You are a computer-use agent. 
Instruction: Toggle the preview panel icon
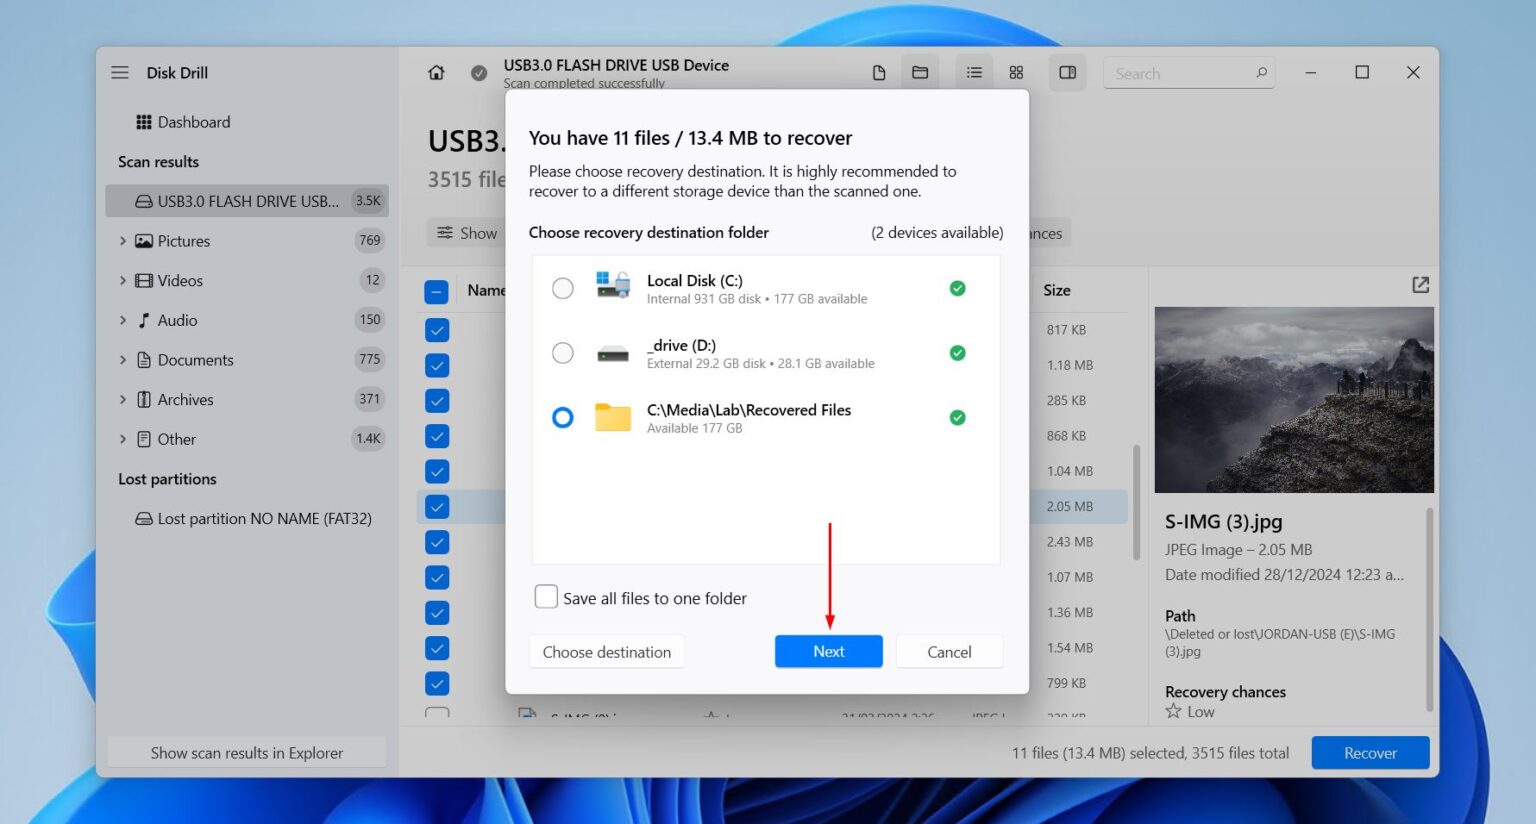(1067, 72)
